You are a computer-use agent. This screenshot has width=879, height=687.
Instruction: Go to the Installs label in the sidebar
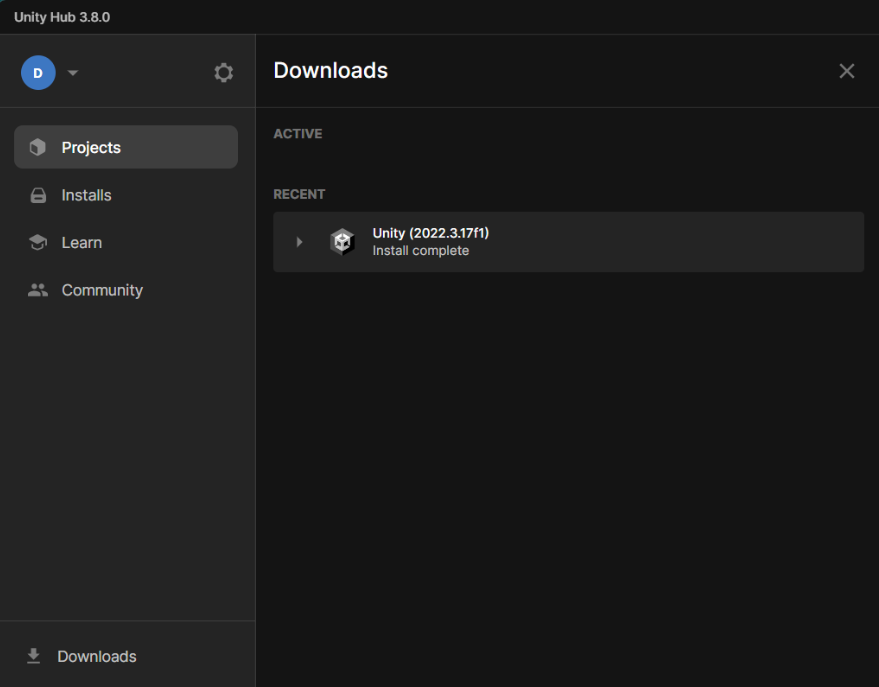(x=86, y=195)
